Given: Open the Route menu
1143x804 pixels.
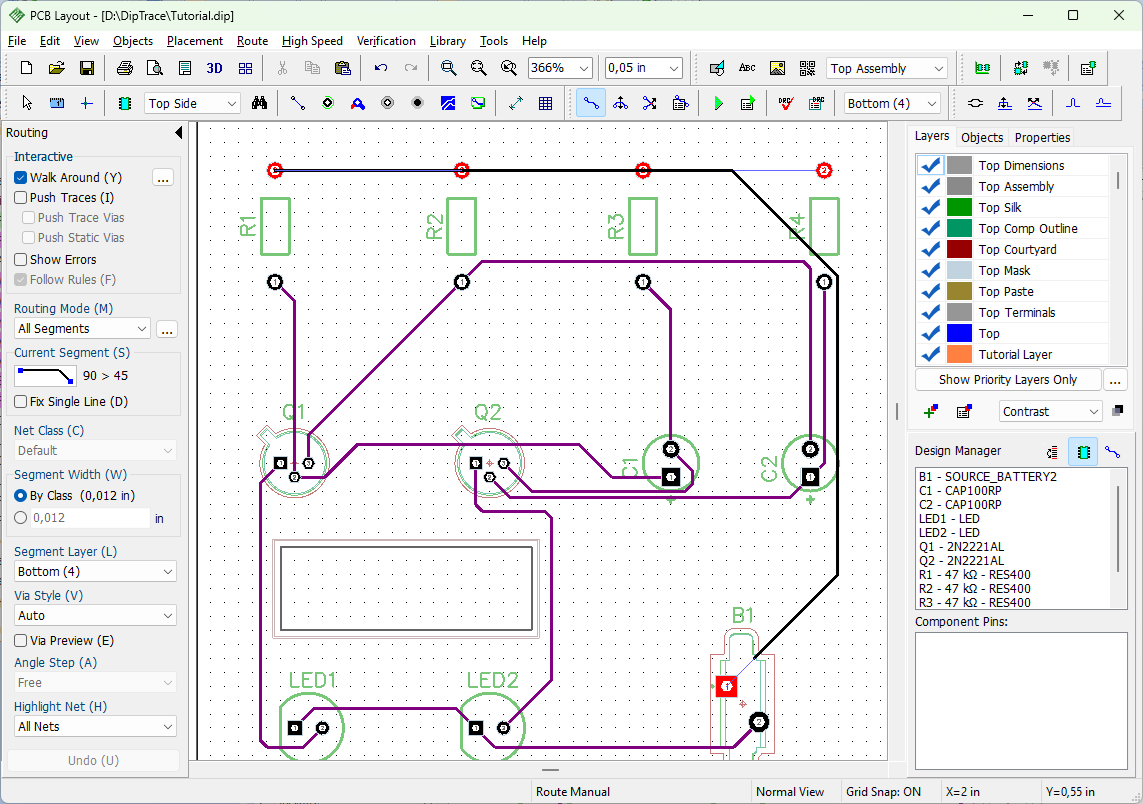Looking at the screenshot, I should [252, 41].
